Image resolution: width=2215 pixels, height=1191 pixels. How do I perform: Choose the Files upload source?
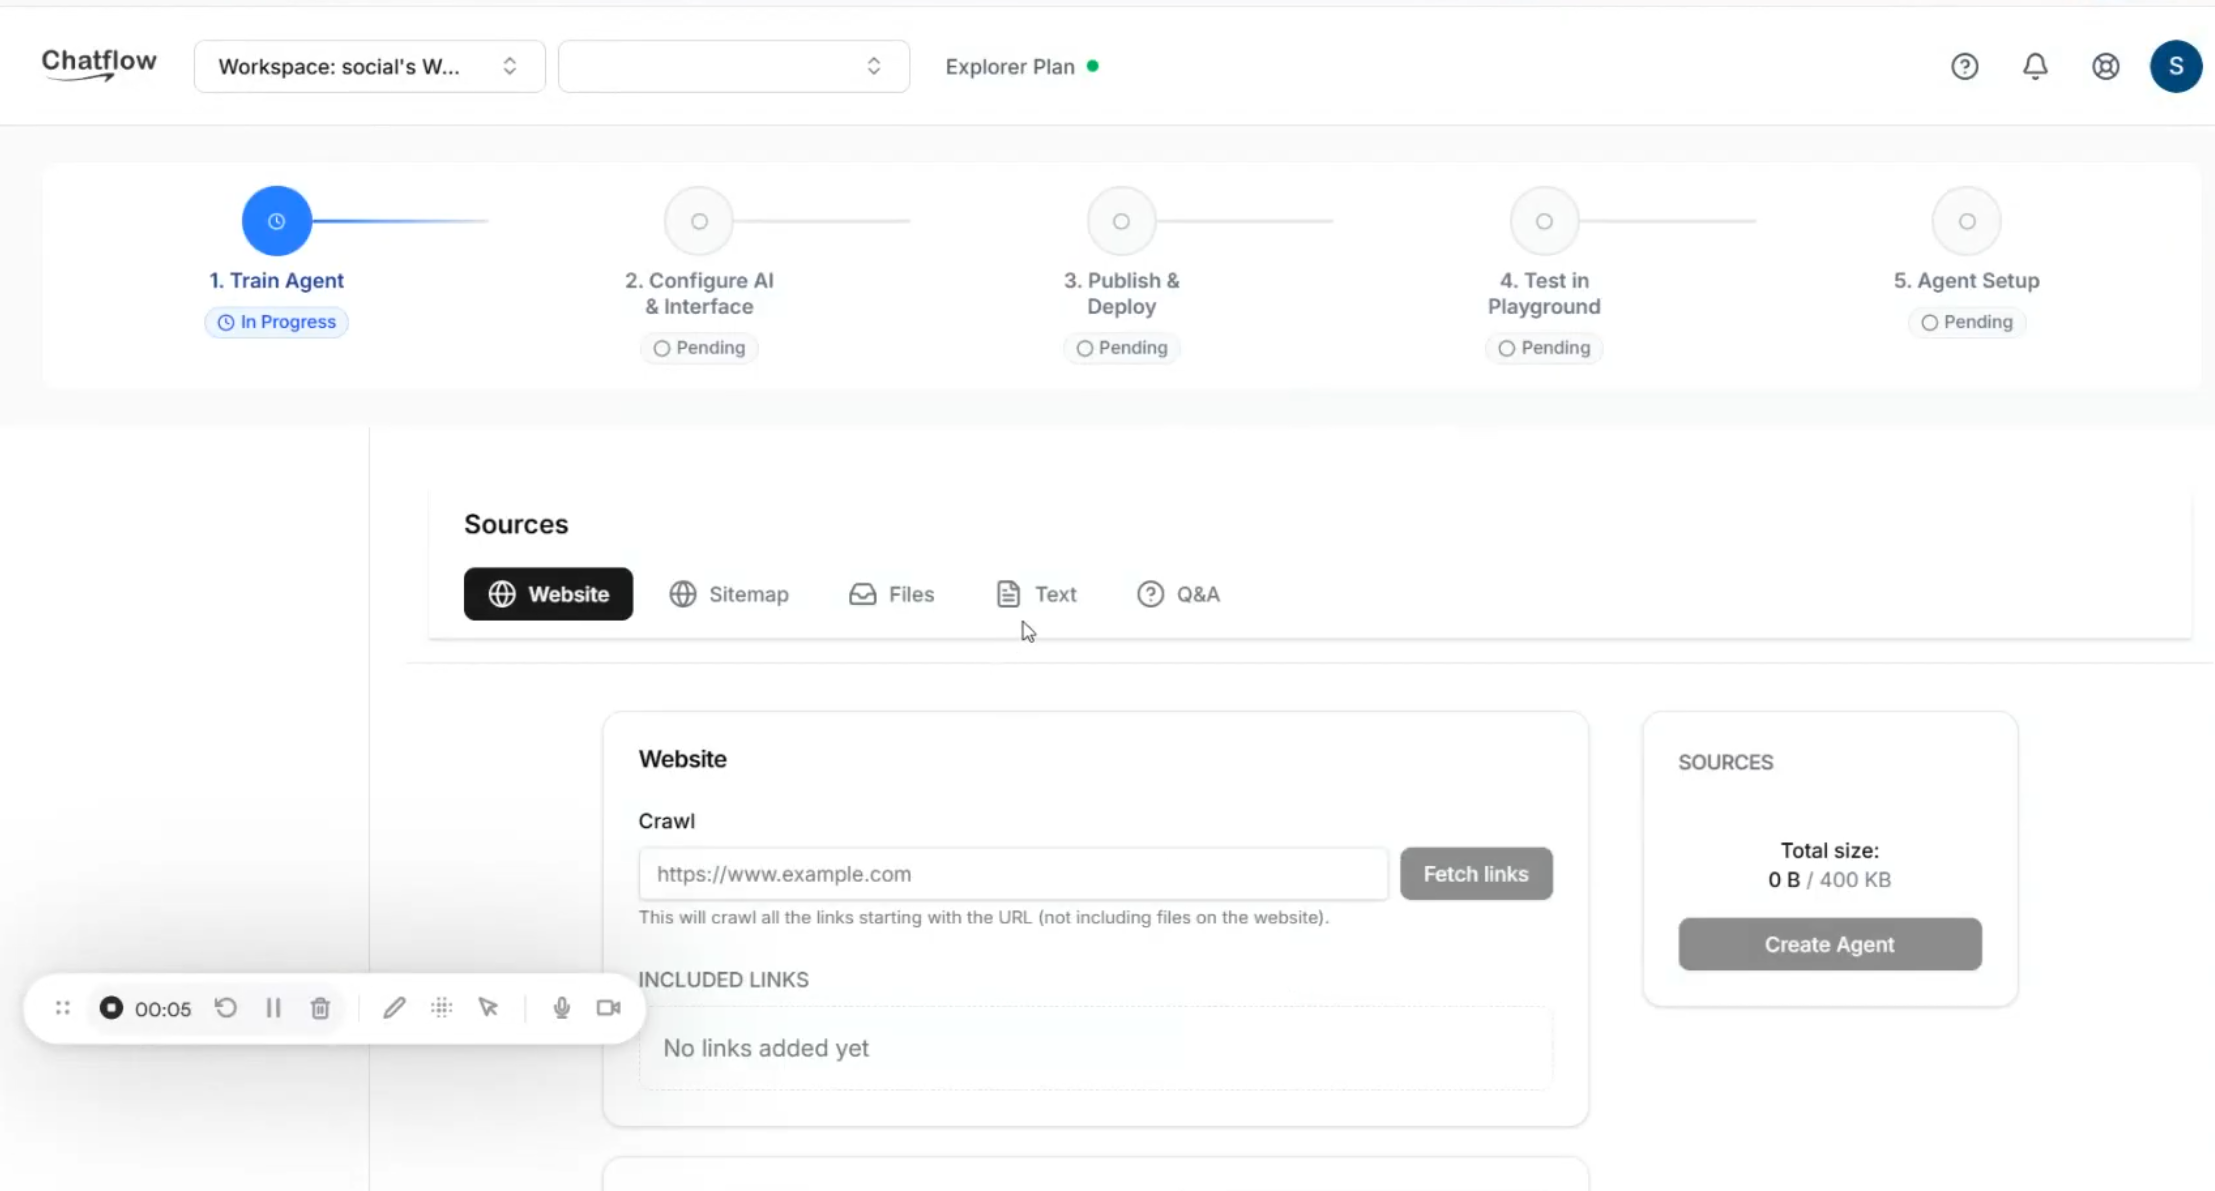[x=891, y=593]
